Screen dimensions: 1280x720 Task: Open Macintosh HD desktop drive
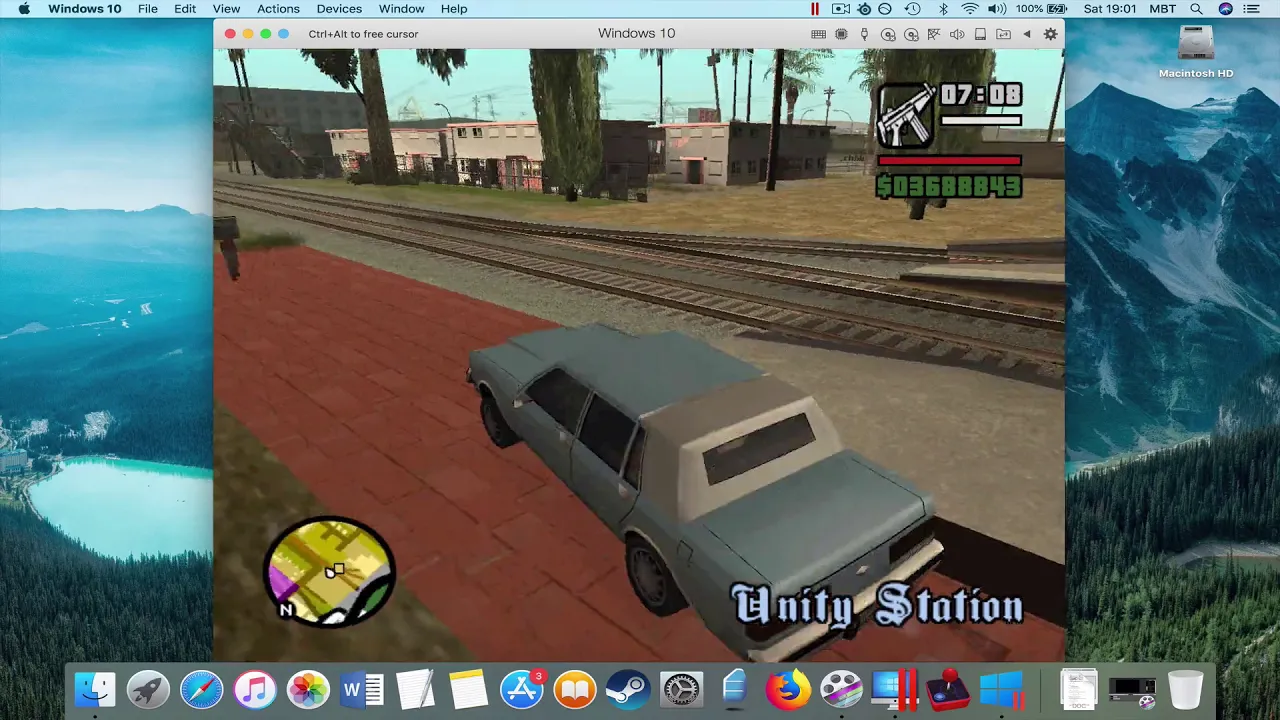(1196, 52)
